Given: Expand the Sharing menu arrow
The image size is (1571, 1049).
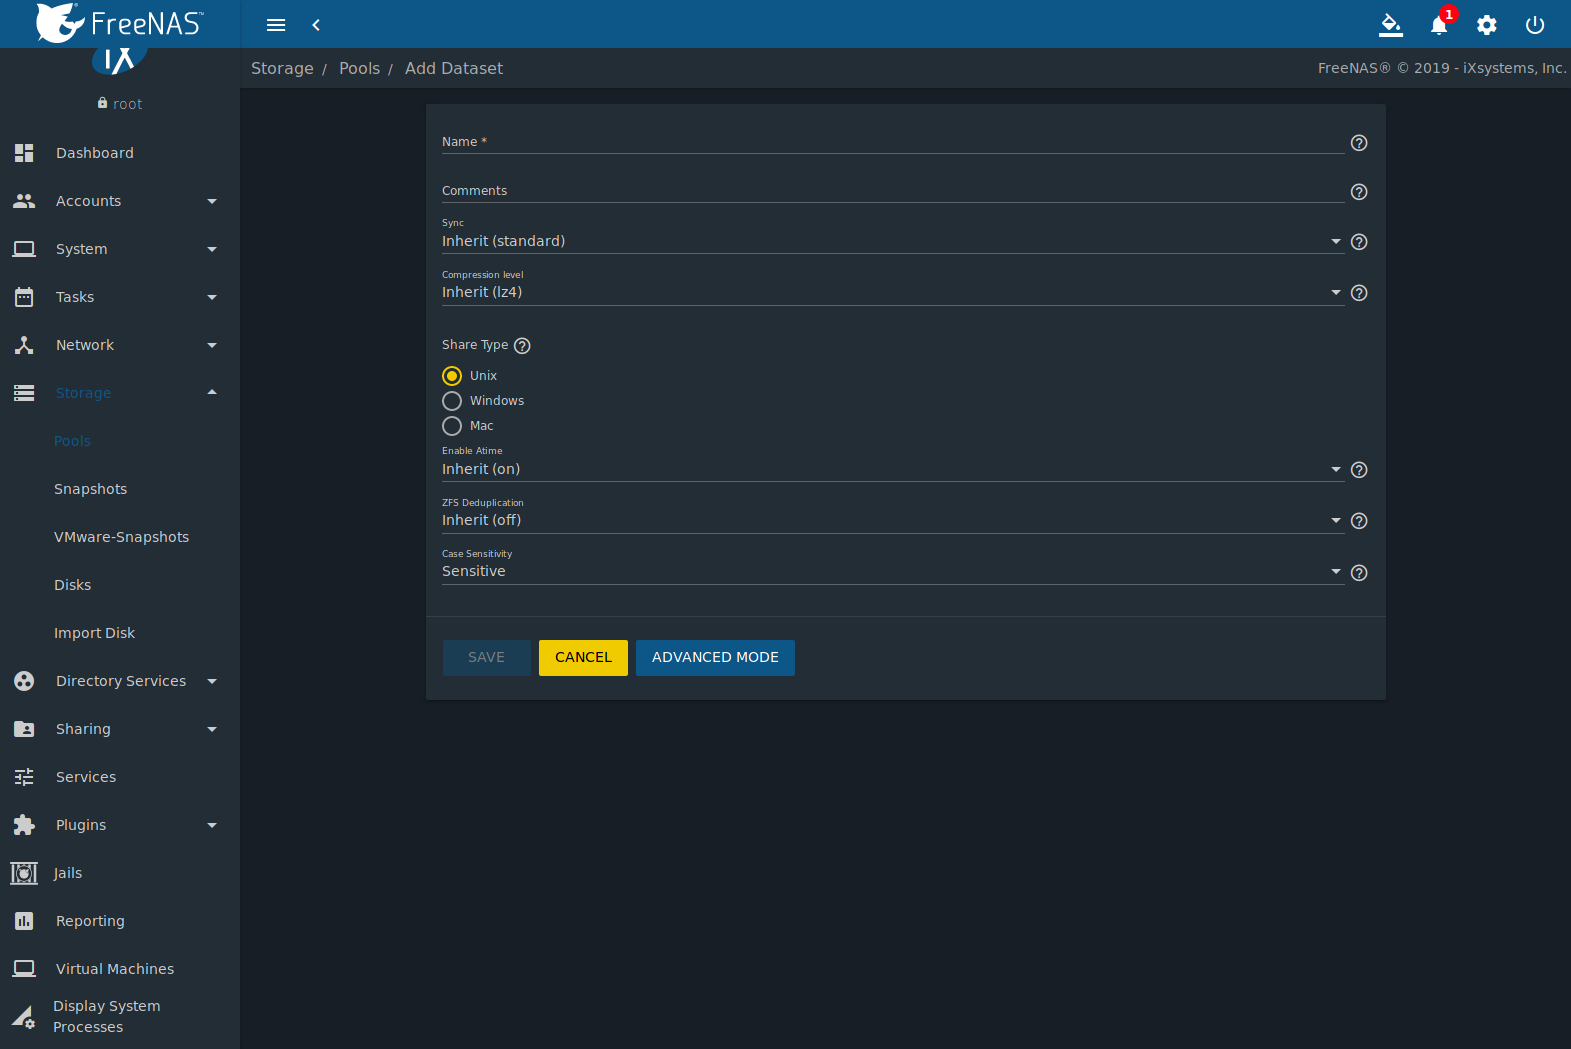Looking at the screenshot, I should tap(212, 729).
